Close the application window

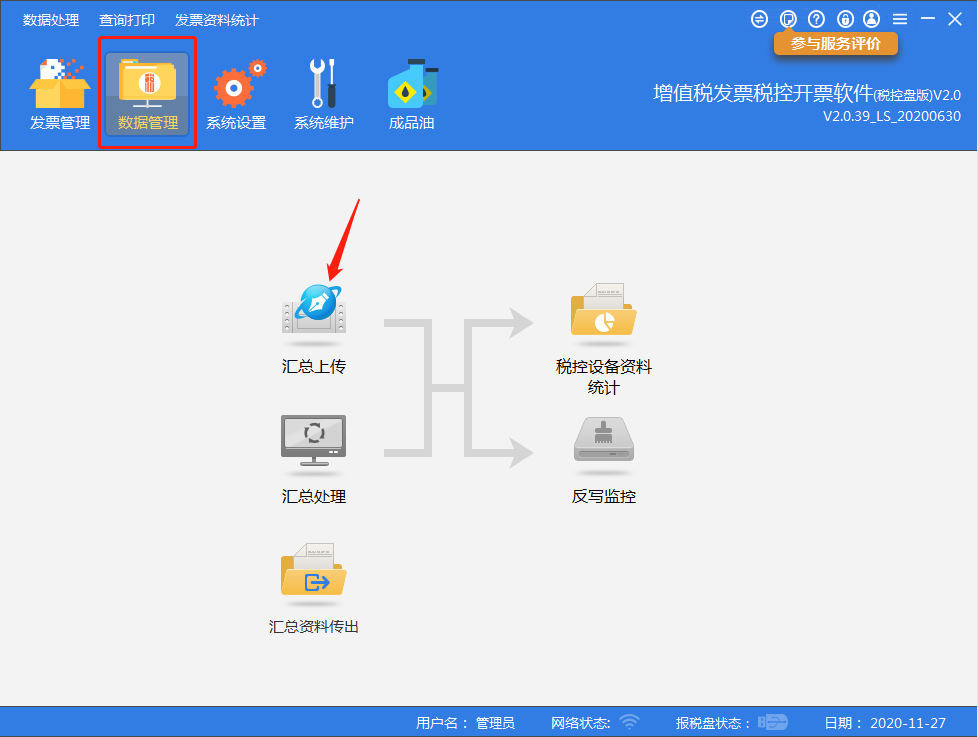coord(955,19)
